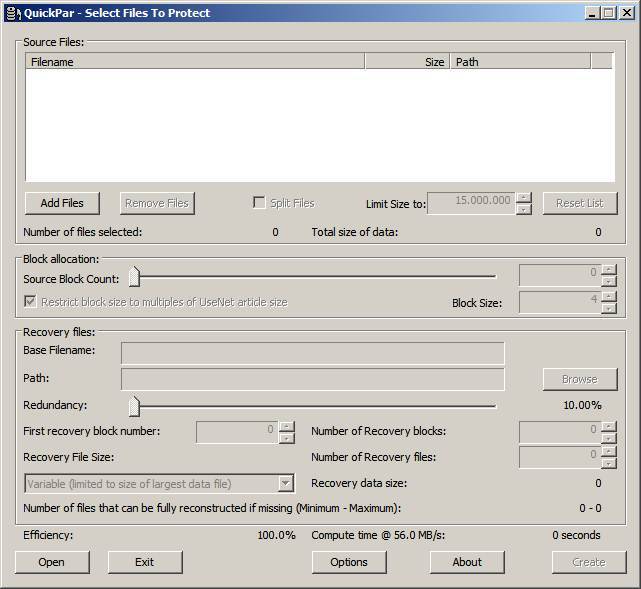
Task: Click the Reset List button
Action: [580, 203]
